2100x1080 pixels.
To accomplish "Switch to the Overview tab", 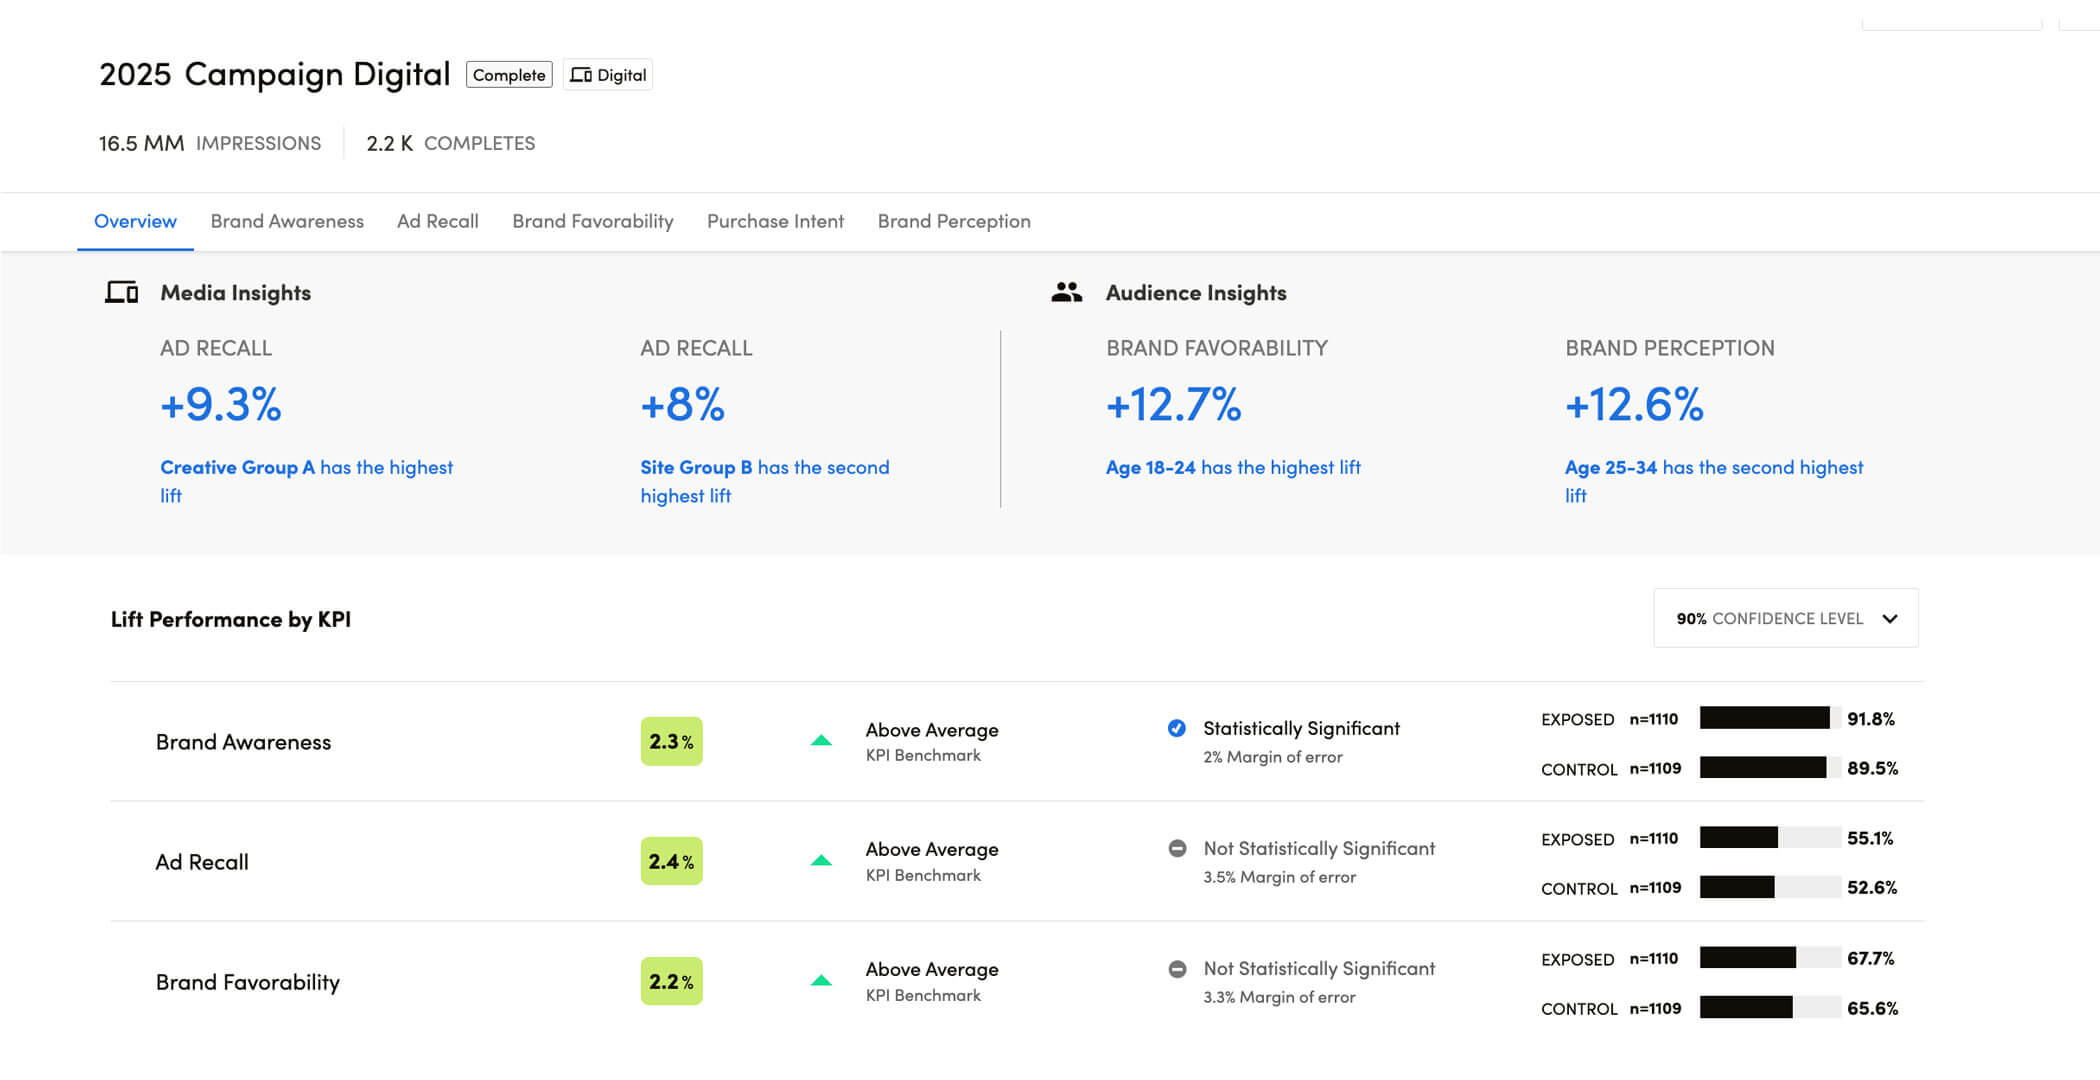I will tap(135, 221).
